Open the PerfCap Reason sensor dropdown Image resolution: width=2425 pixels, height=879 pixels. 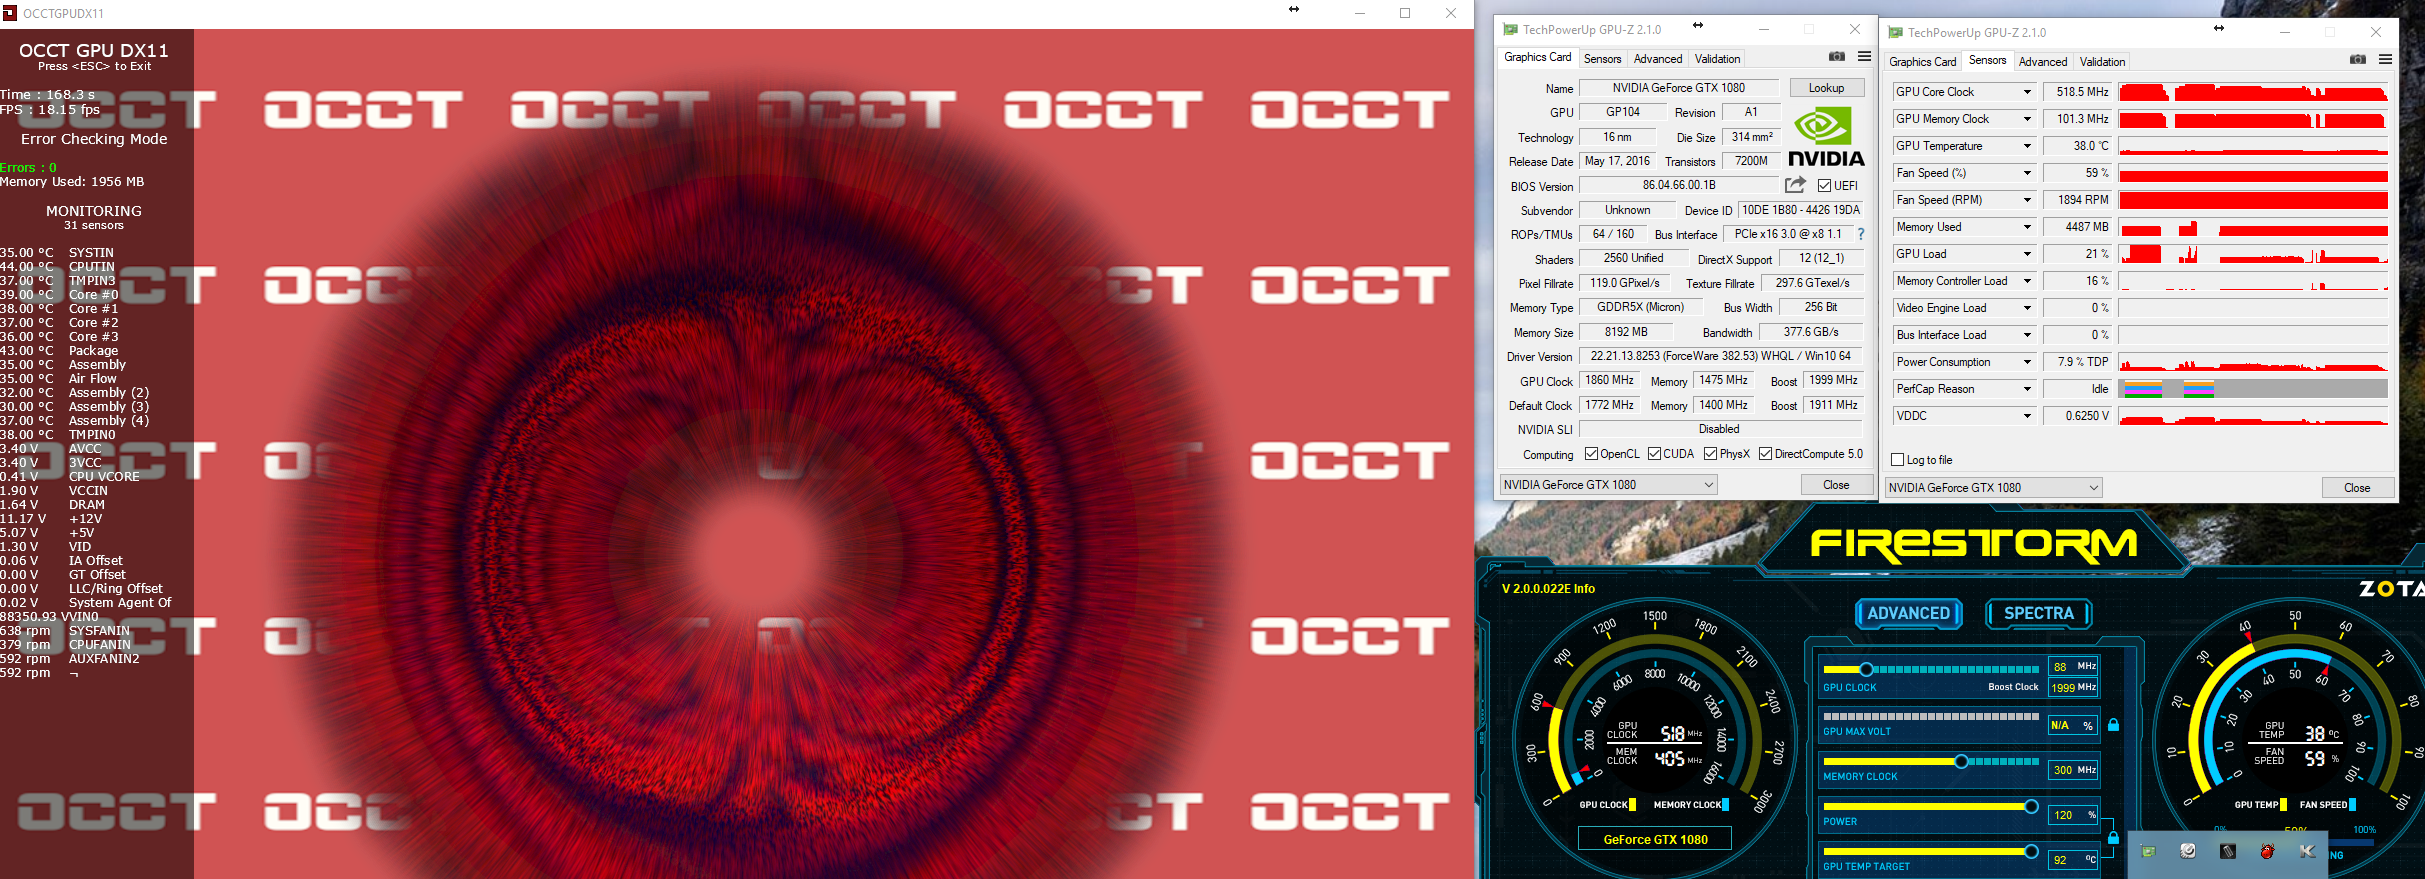(x=2027, y=389)
